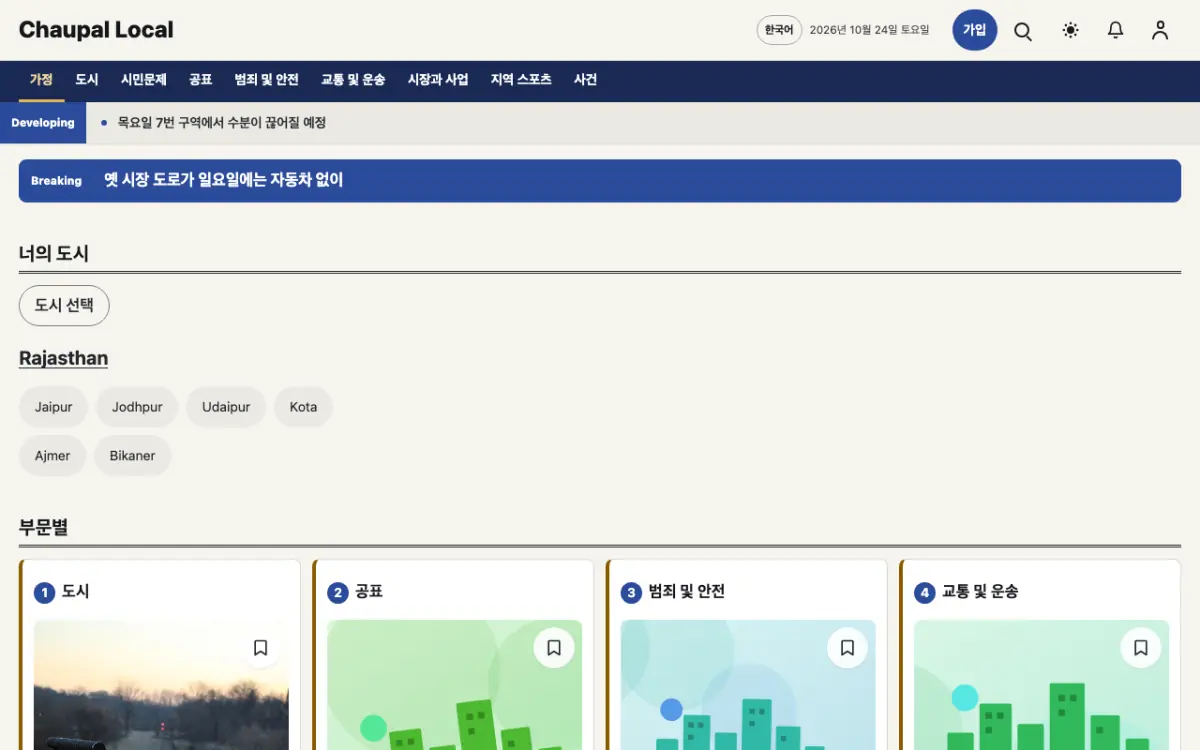Read the developing story about 7번 구역
Image resolution: width=1200 pixels, height=750 pixels.
(222, 123)
